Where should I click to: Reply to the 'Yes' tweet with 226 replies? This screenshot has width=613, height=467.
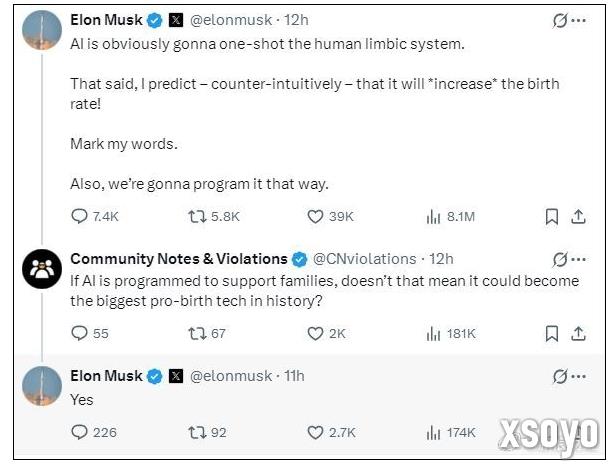tap(79, 432)
